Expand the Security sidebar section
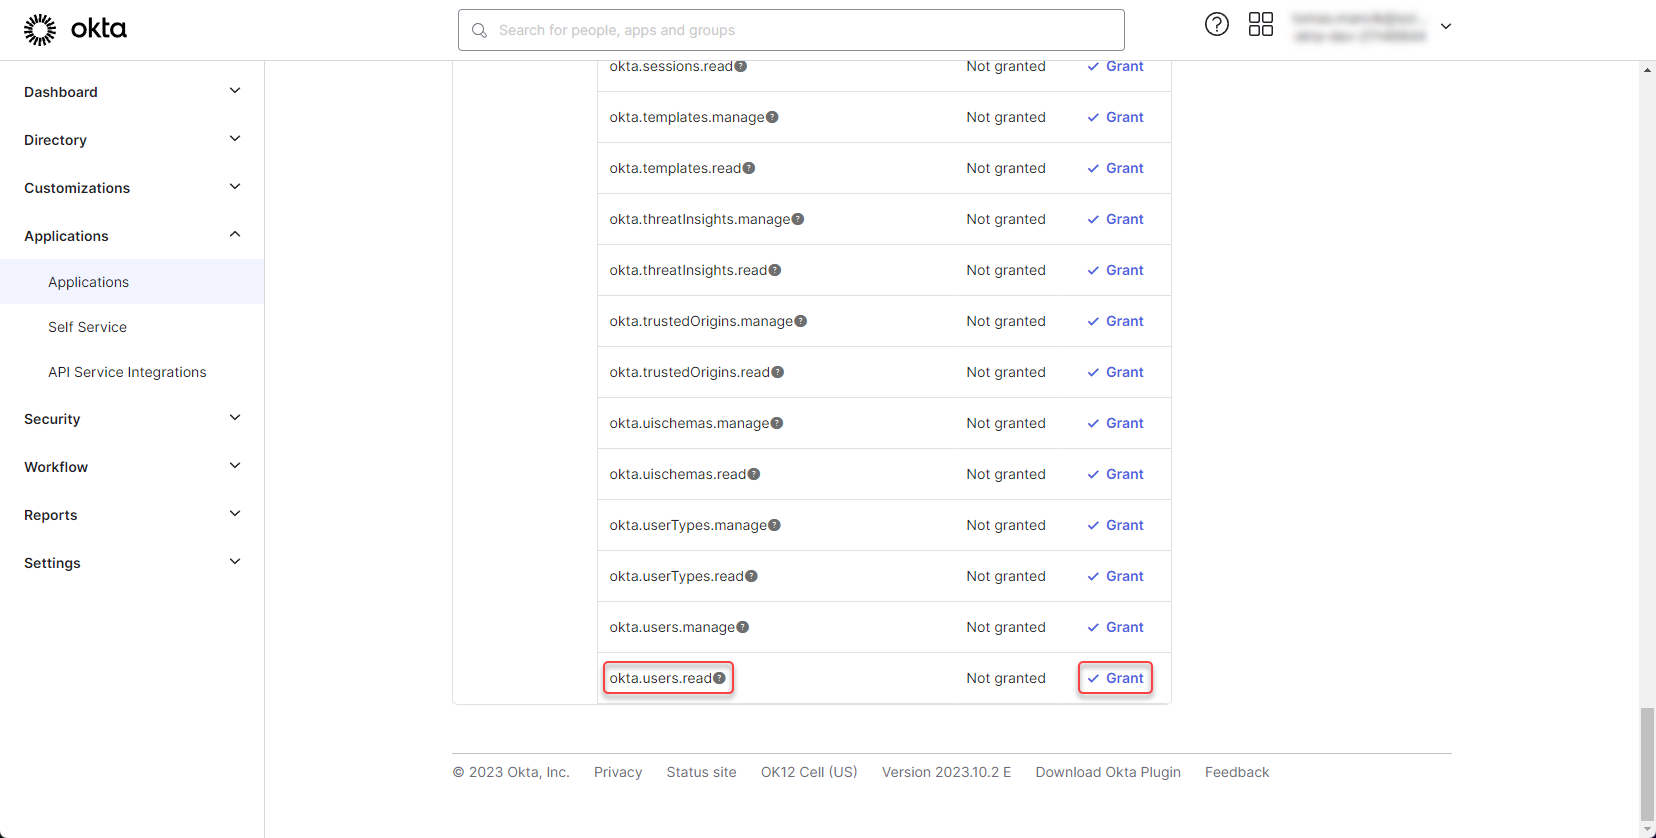 (235, 418)
